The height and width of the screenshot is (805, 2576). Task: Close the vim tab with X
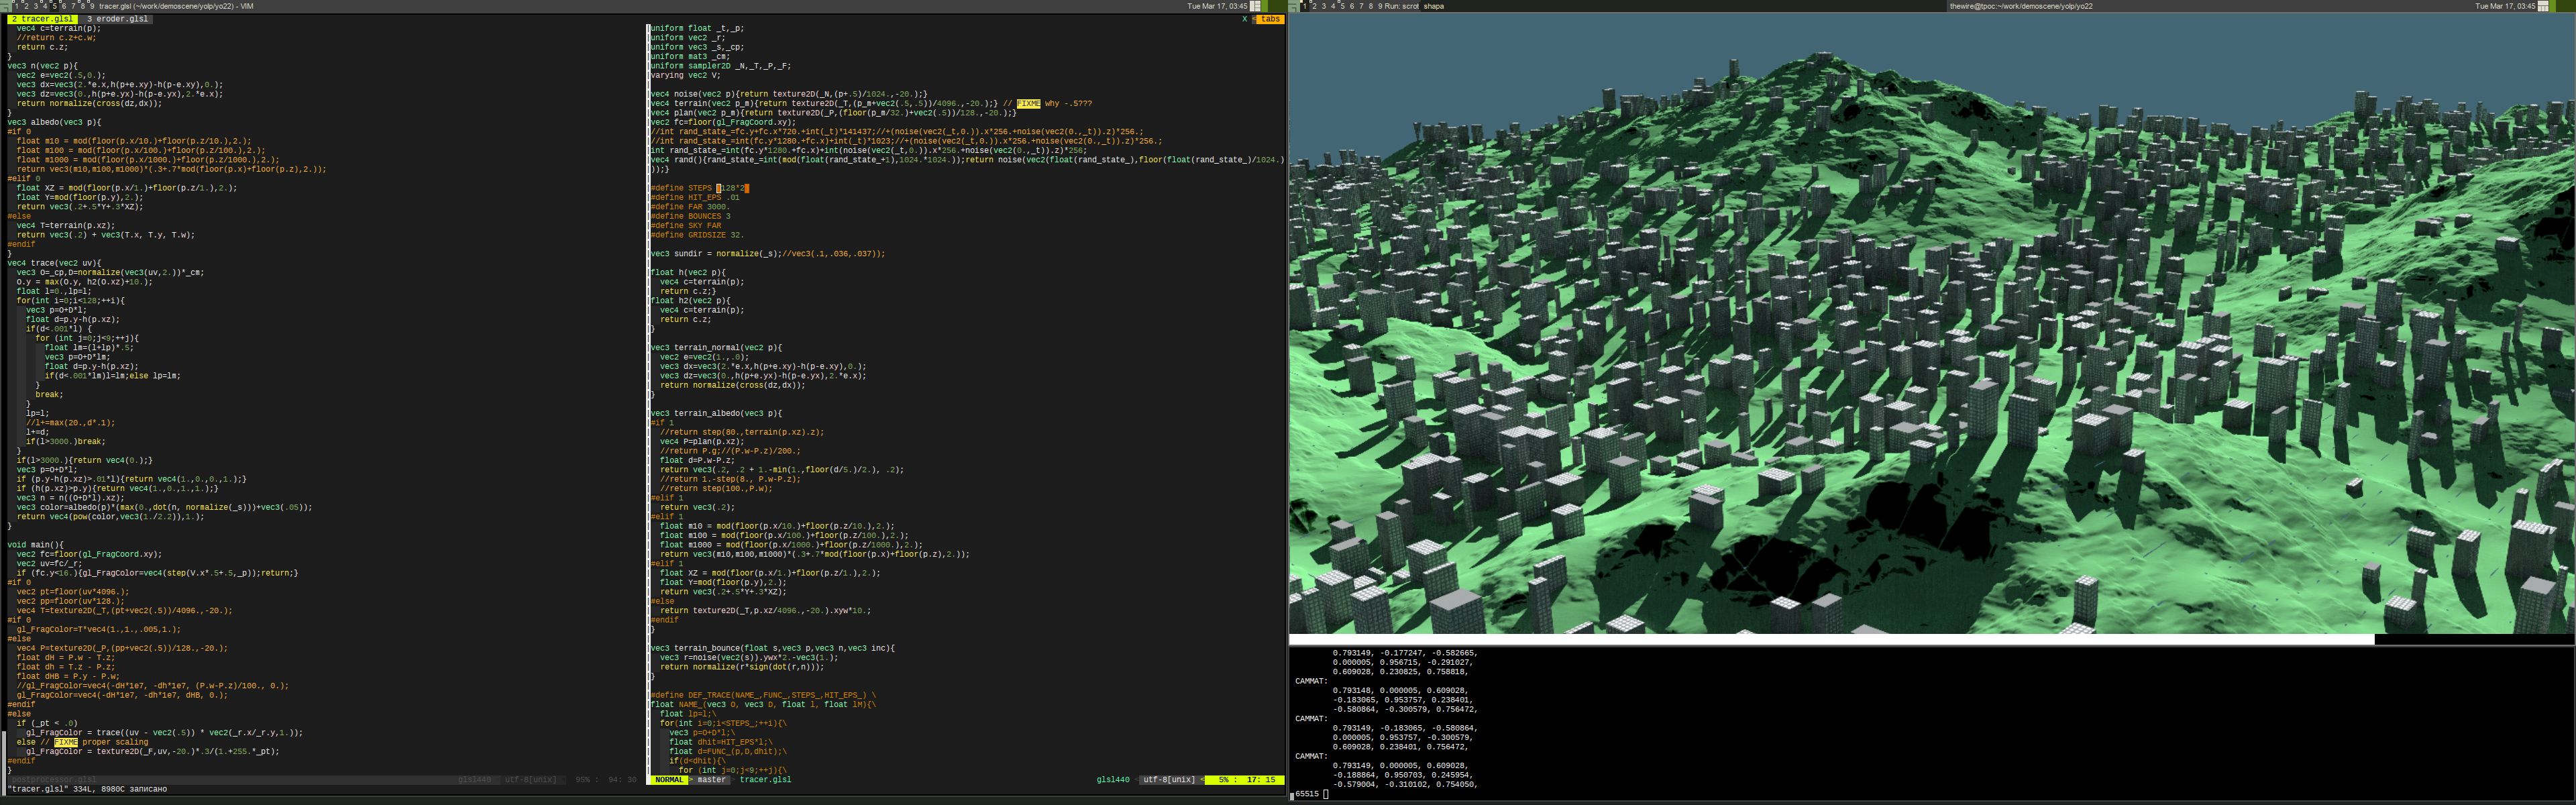tap(1245, 19)
